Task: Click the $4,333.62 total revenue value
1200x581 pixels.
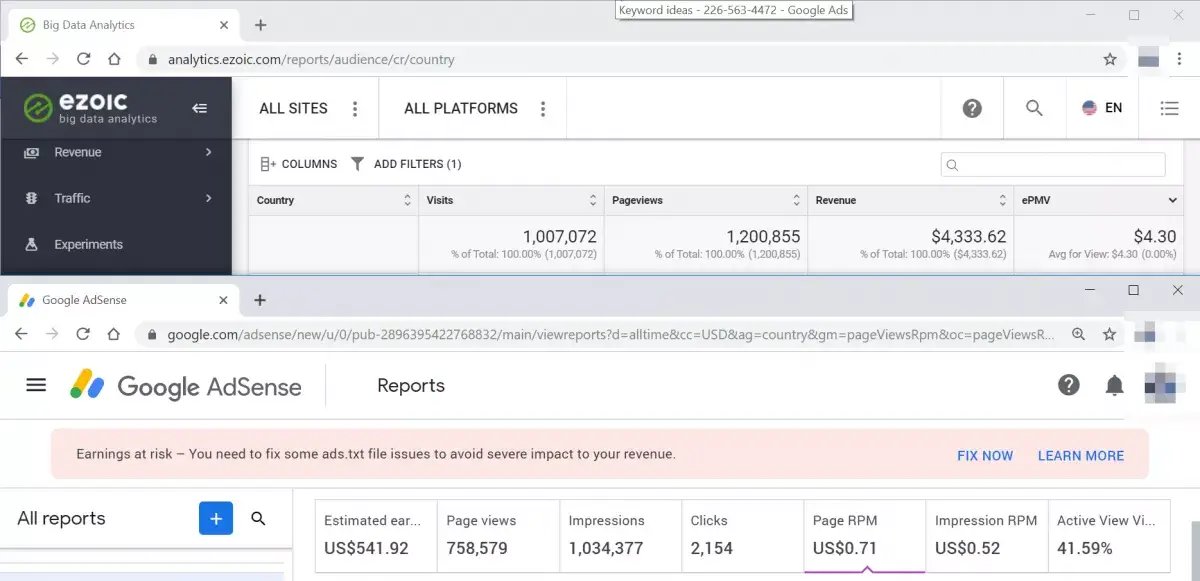Action: (x=969, y=237)
